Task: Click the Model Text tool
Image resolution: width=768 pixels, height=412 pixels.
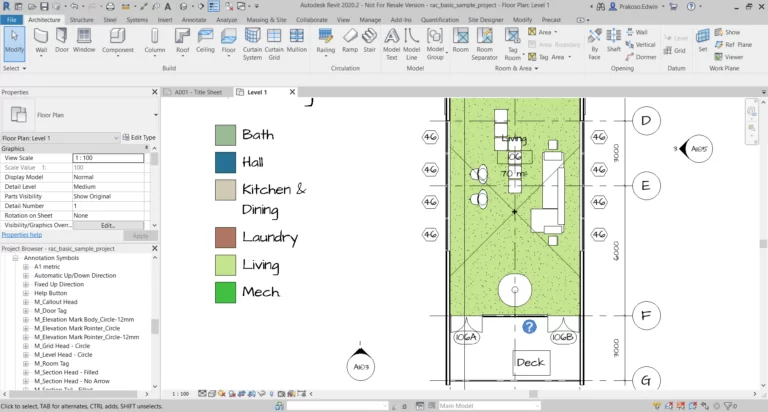Action: tap(391, 42)
